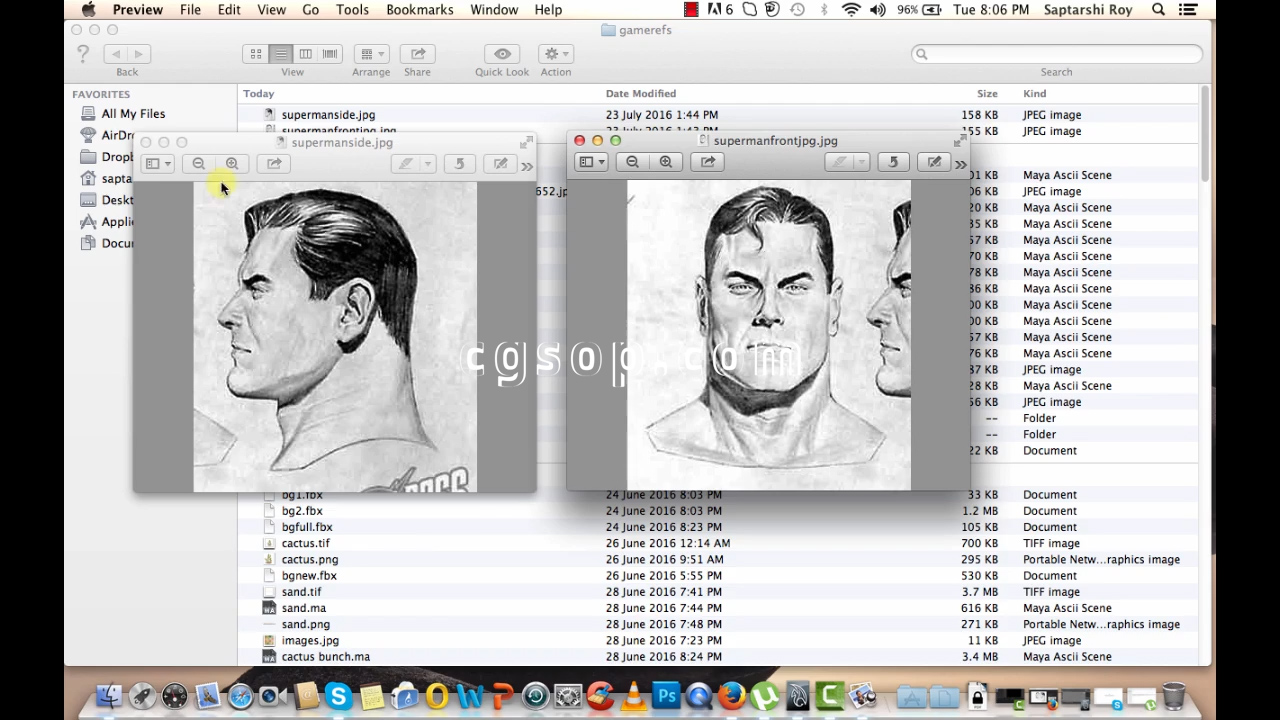The width and height of the screenshot is (1280, 720).
Task: Select All My Files in Finder sidebar
Action: tap(133, 114)
